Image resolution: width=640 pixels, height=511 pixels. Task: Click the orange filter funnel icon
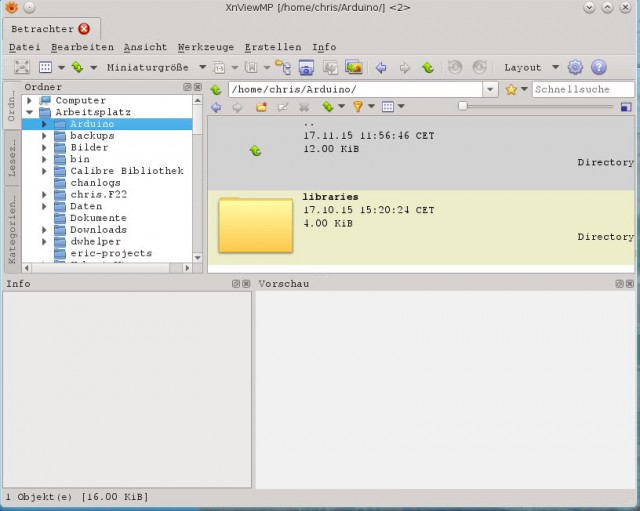click(358, 107)
